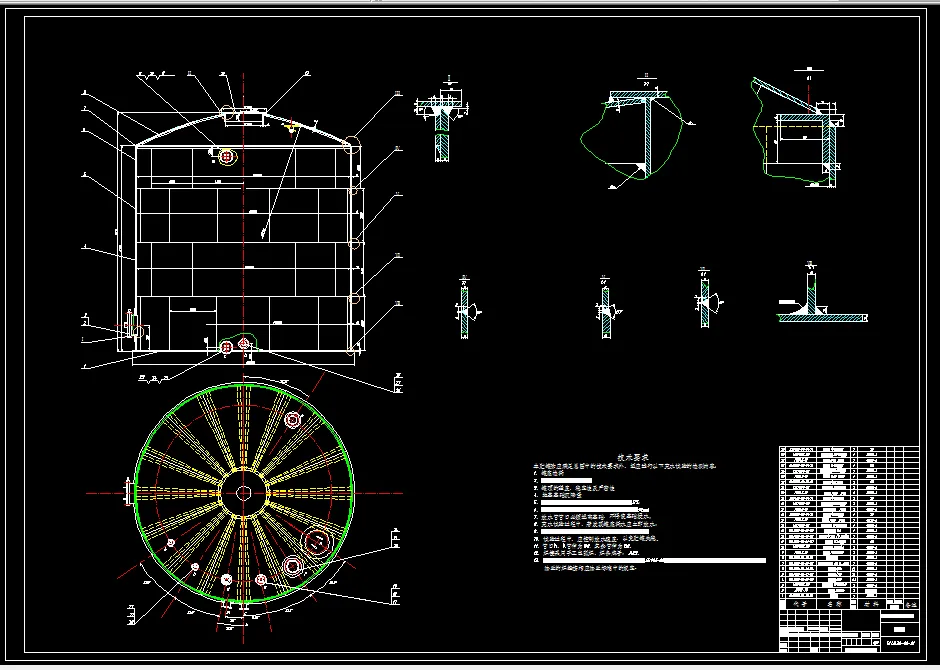The image size is (940, 670).
Task: Click the green-outlined bottom nozzle group in elevation
Action: 236,344
